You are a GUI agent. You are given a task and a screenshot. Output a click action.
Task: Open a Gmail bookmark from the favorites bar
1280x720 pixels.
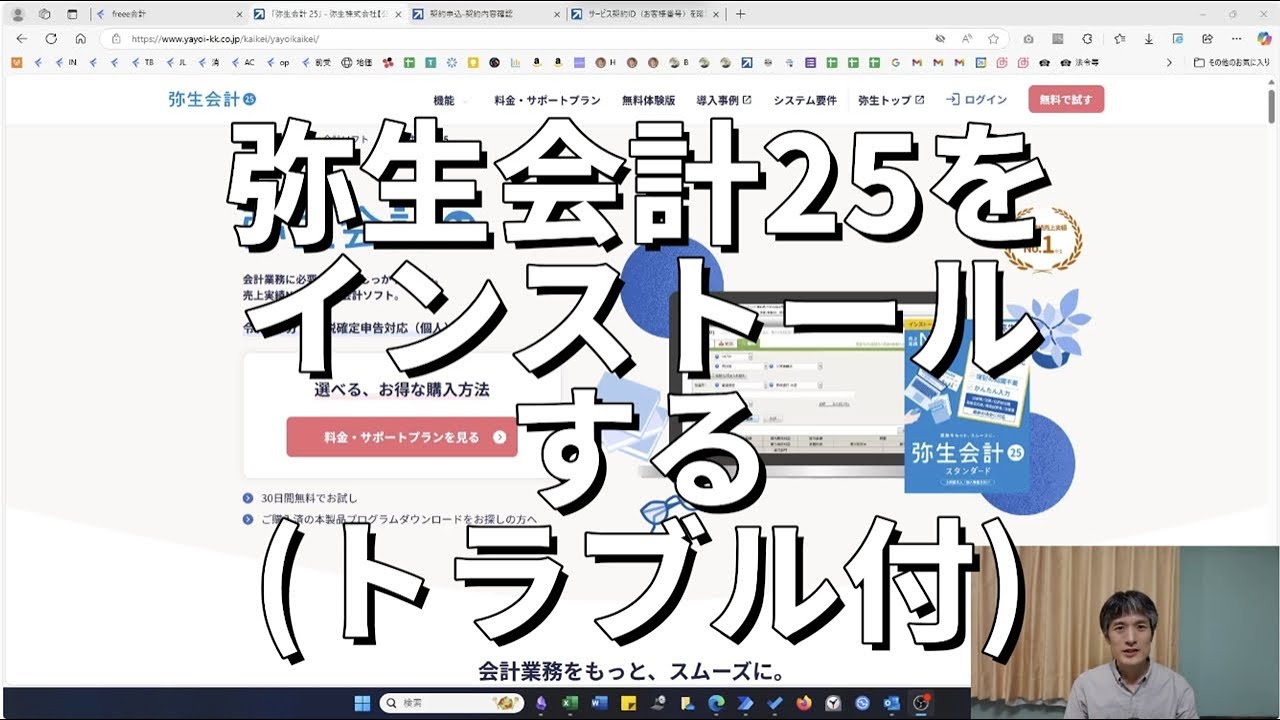point(914,61)
